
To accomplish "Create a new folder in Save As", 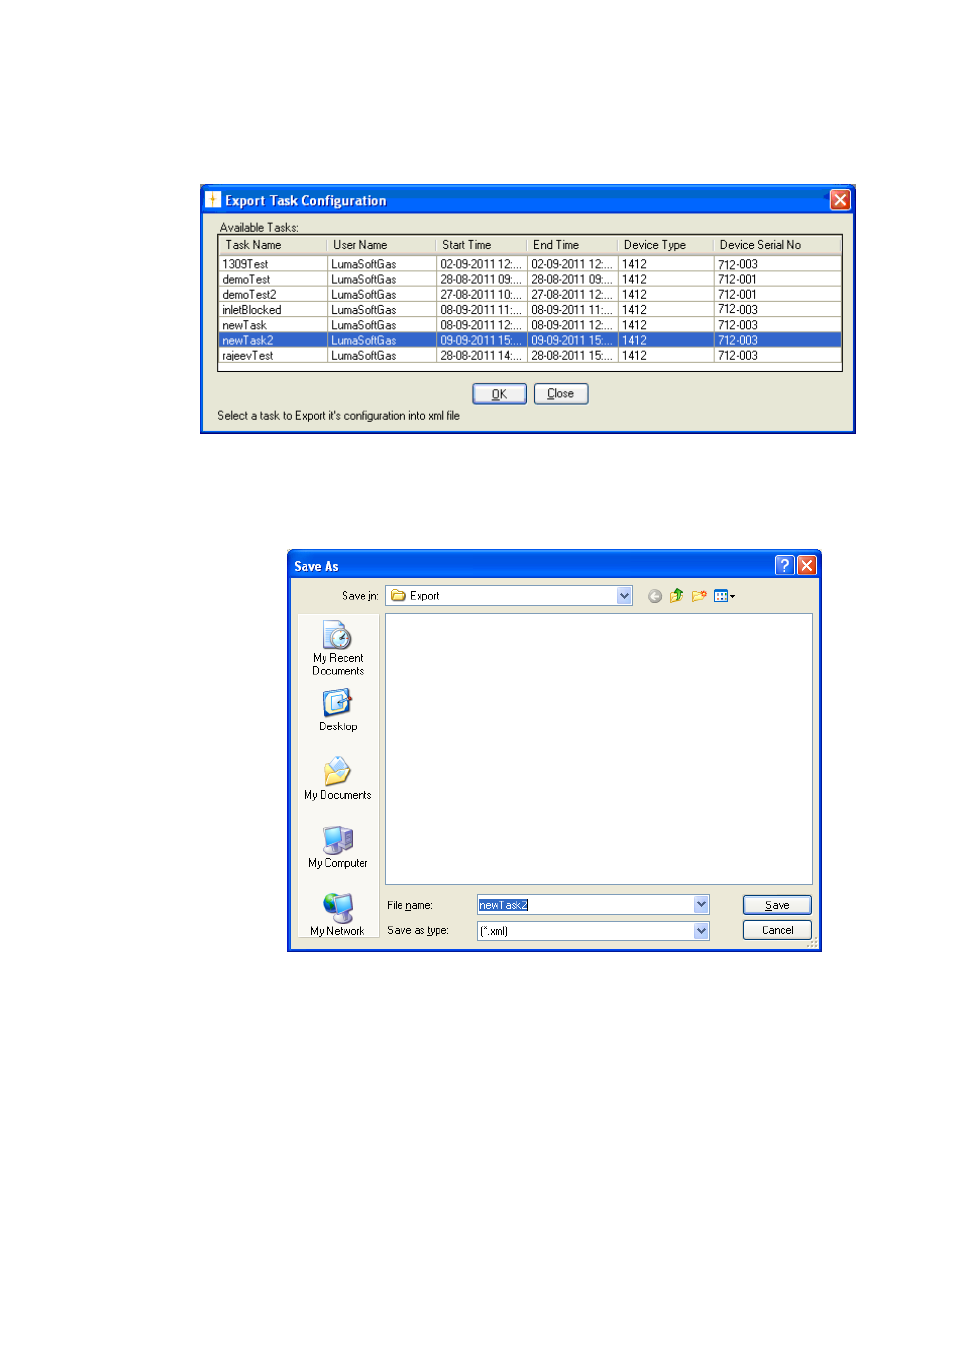I will tap(699, 596).
